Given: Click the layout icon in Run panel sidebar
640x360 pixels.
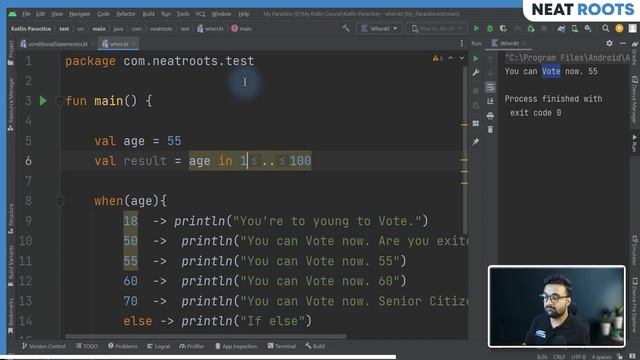Looking at the screenshot, I should point(476,123).
